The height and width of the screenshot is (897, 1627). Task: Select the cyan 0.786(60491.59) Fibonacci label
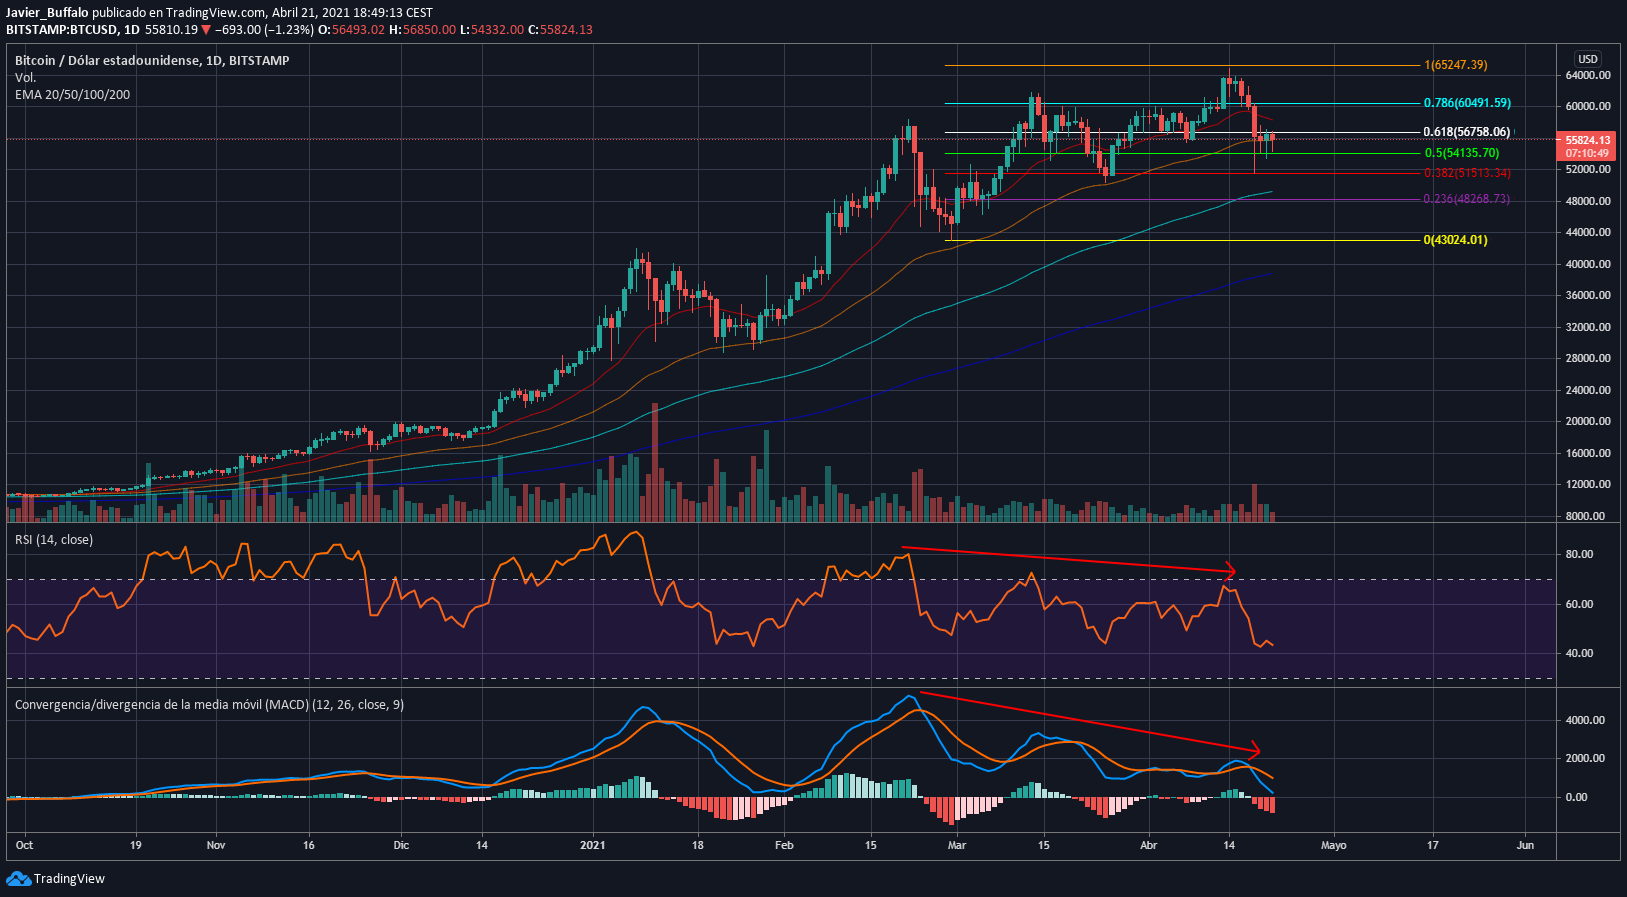[x=1467, y=103]
